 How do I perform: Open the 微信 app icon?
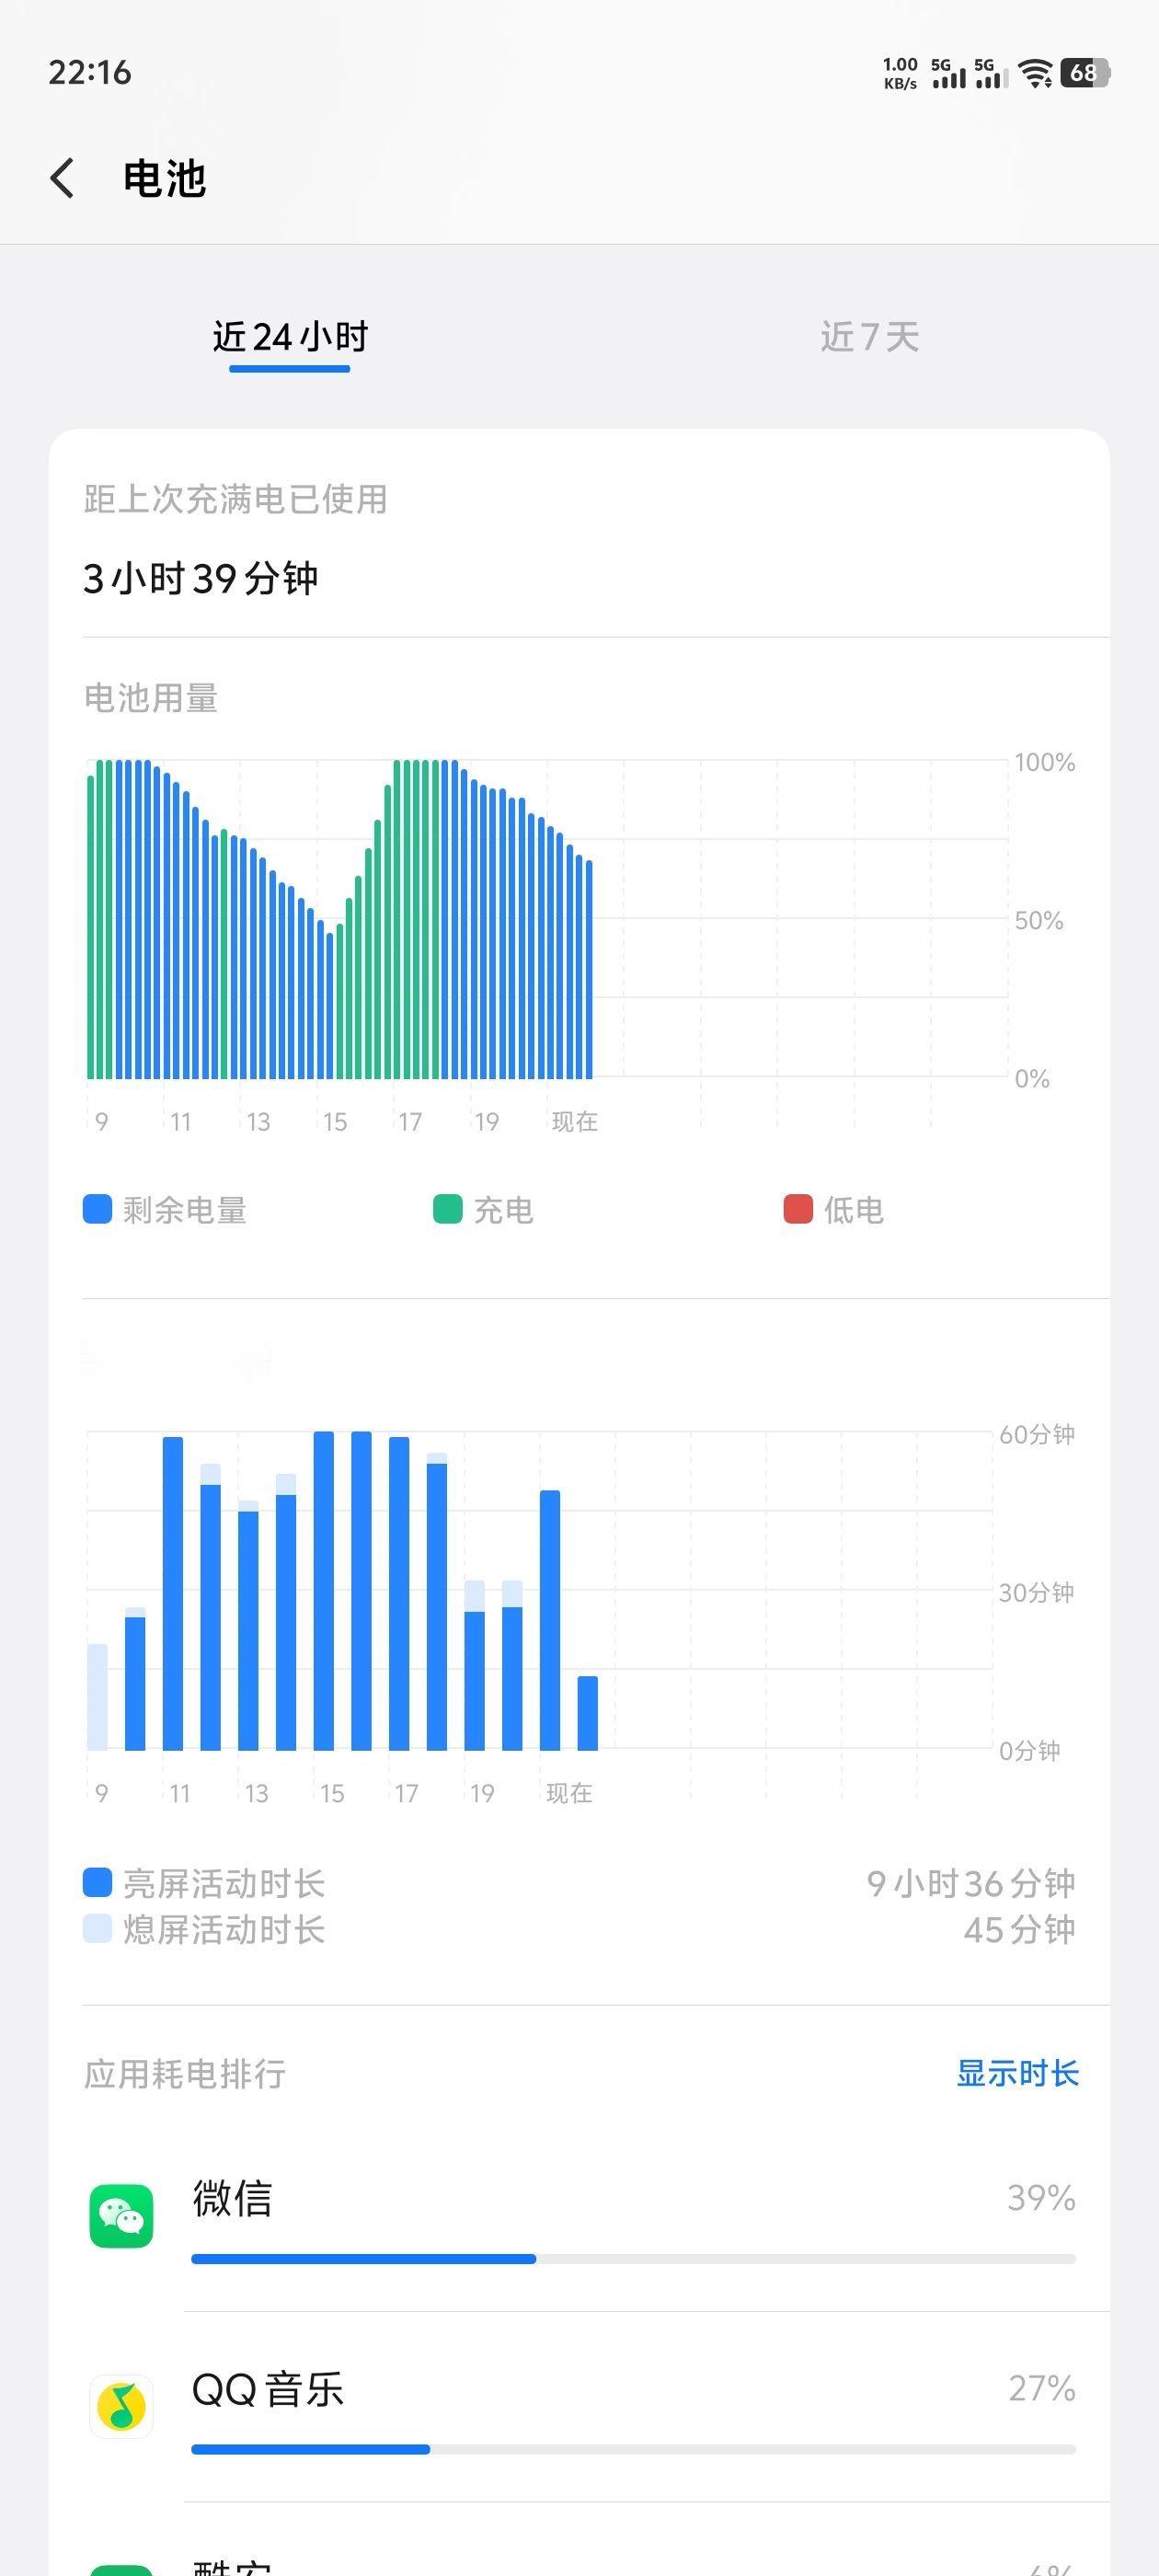click(x=121, y=2216)
